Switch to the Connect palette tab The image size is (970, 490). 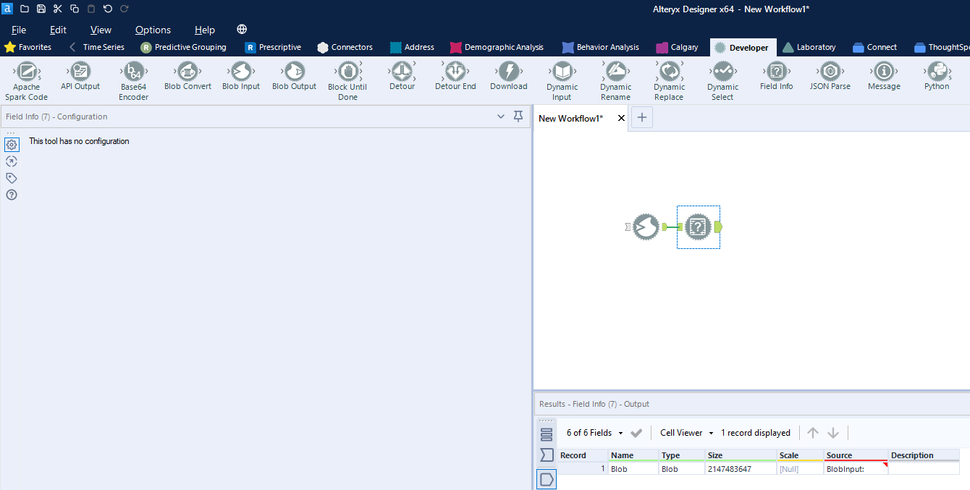874,47
